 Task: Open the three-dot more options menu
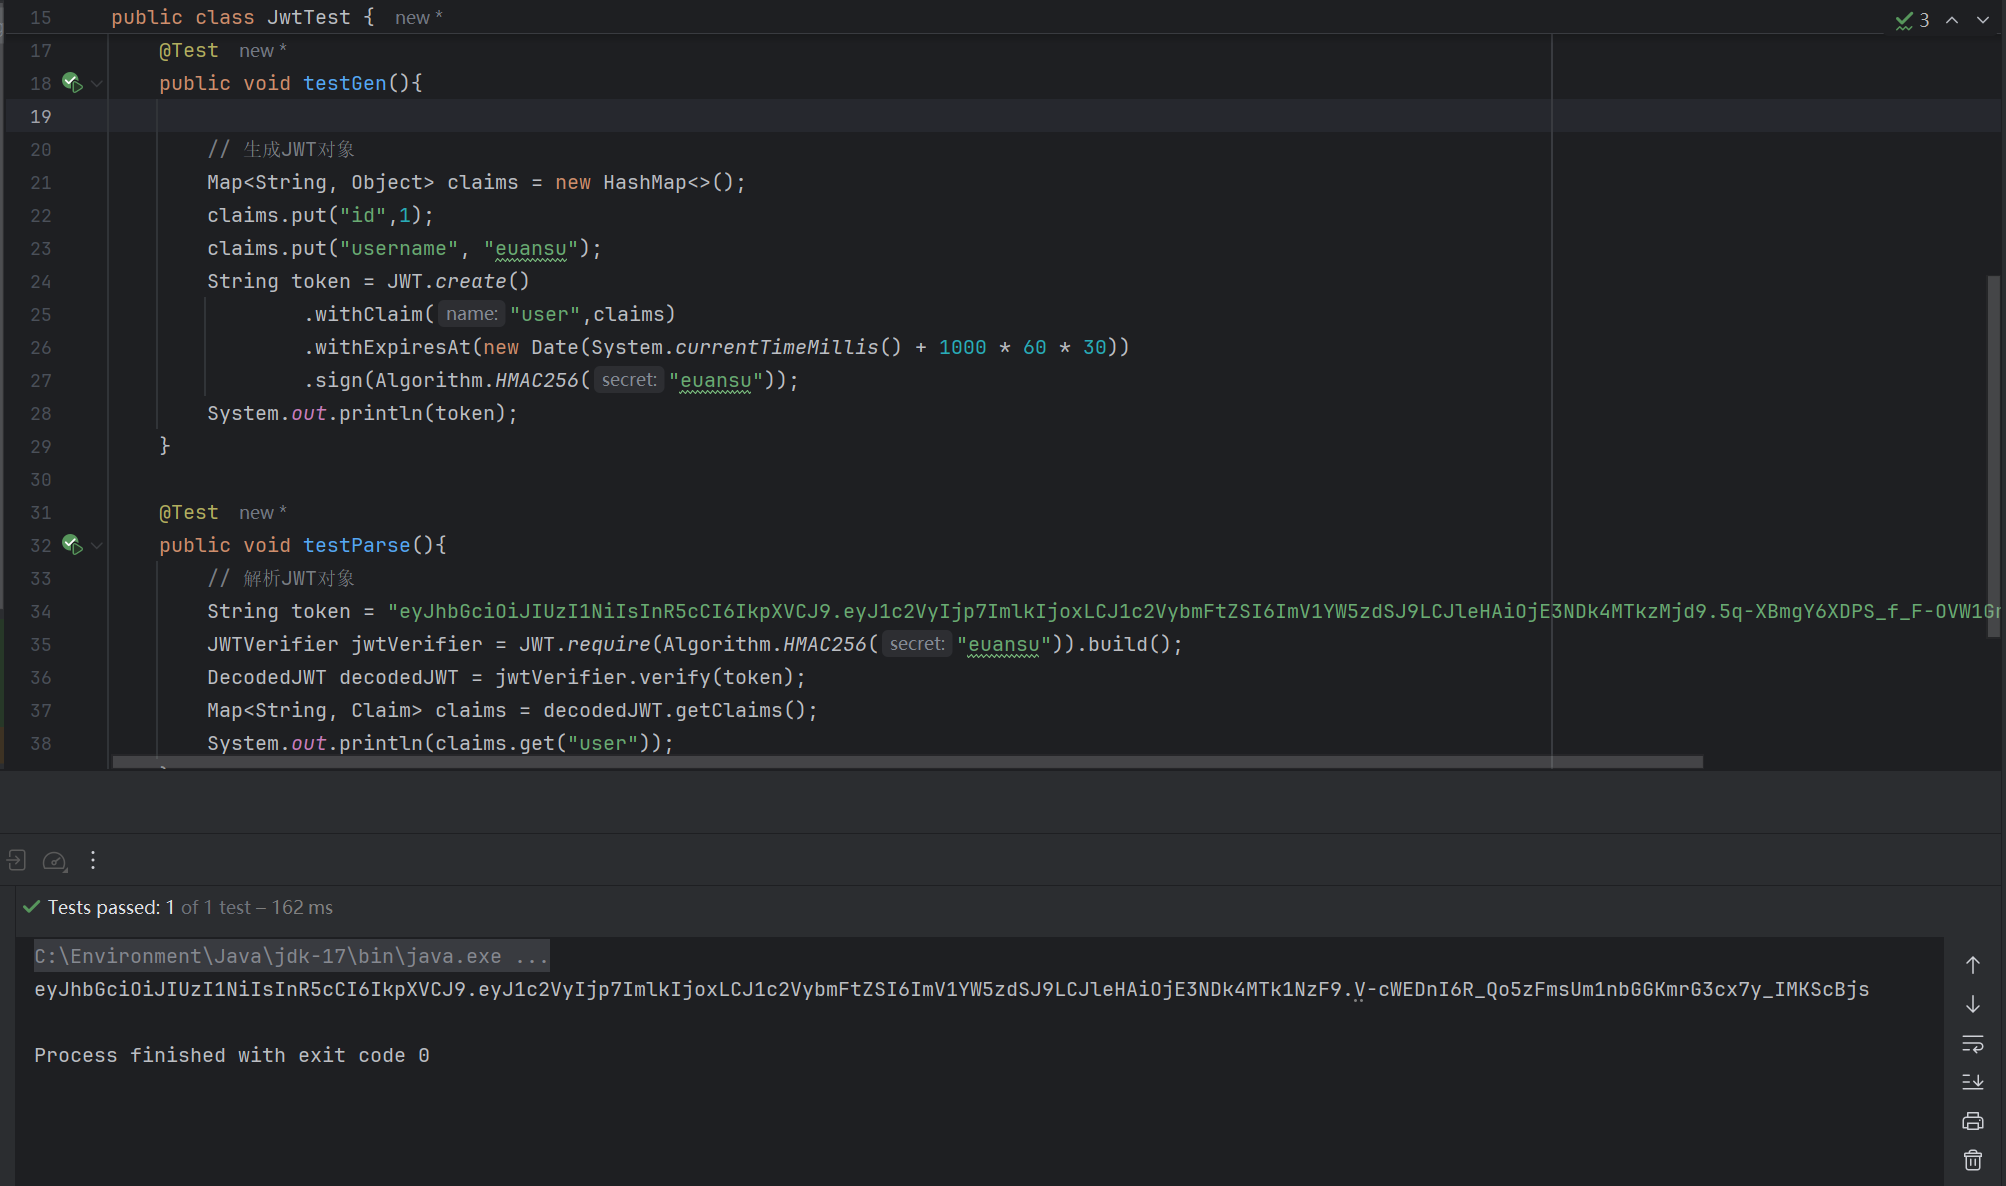point(93,860)
